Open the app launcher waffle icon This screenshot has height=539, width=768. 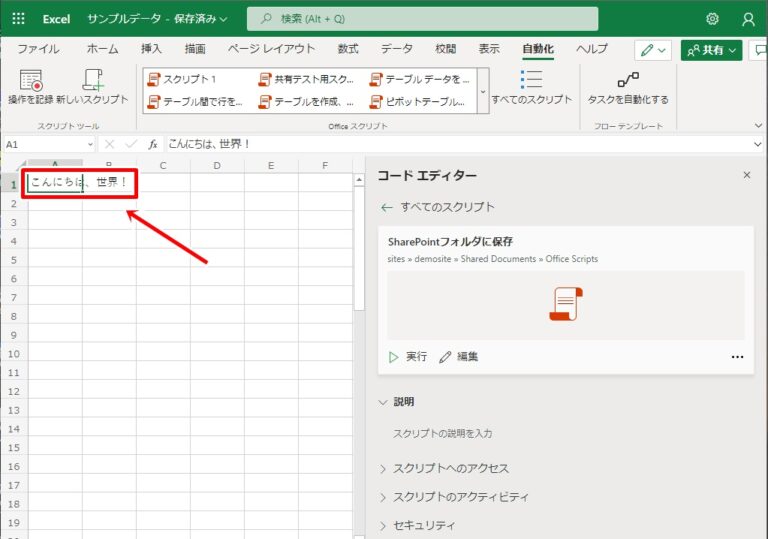coord(18,19)
